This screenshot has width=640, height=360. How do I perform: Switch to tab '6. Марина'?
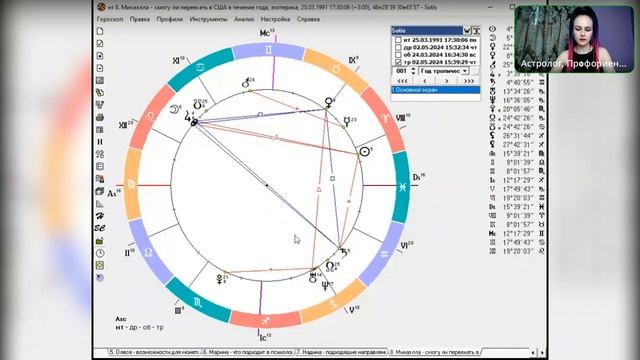click(x=248, y=352)
